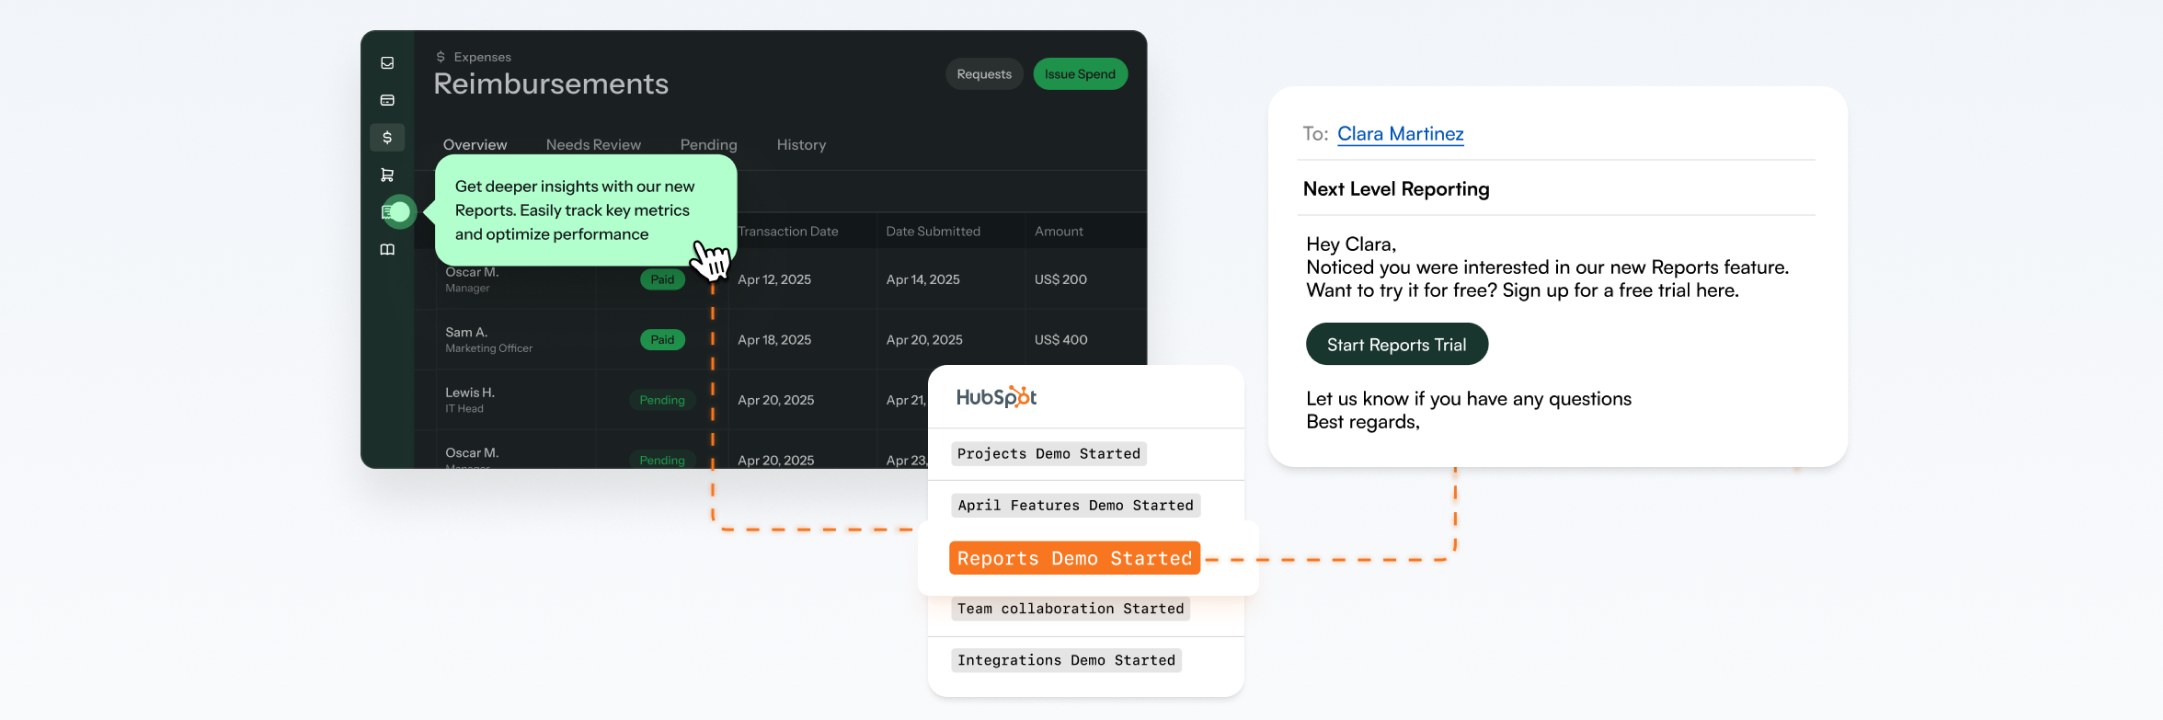Open the shopping cart sidebar icon
The height and width of the screenshot is (720, 2163).
coord(387,175)
